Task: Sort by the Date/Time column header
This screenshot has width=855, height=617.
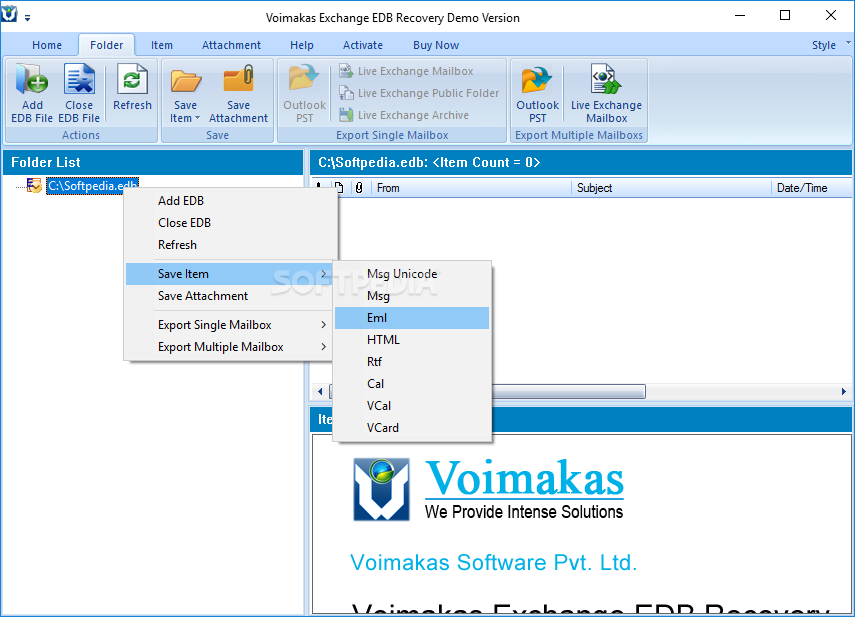Action: [812, 188]
